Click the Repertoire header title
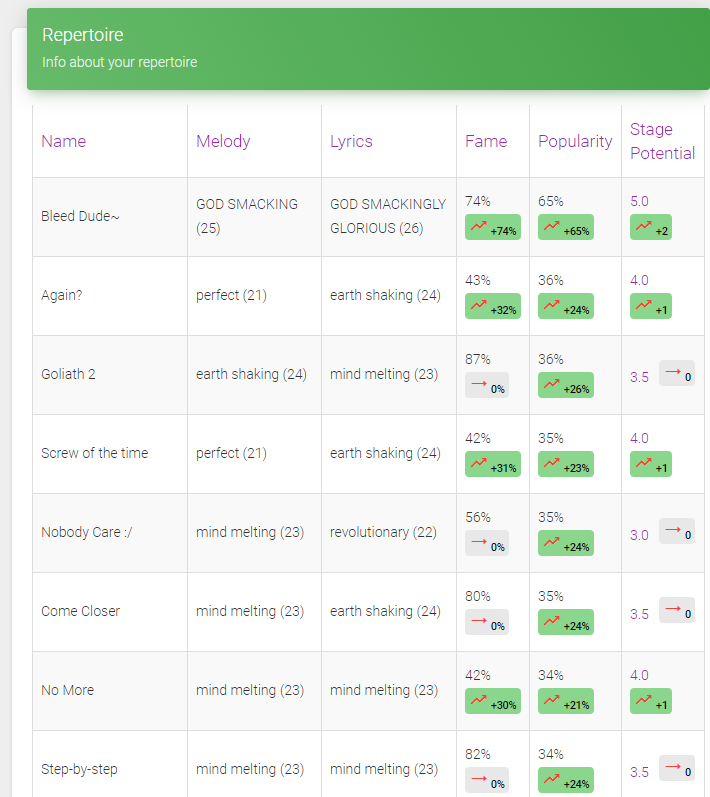The width and height of the screenshot is (710, 797). pos(83,35)
